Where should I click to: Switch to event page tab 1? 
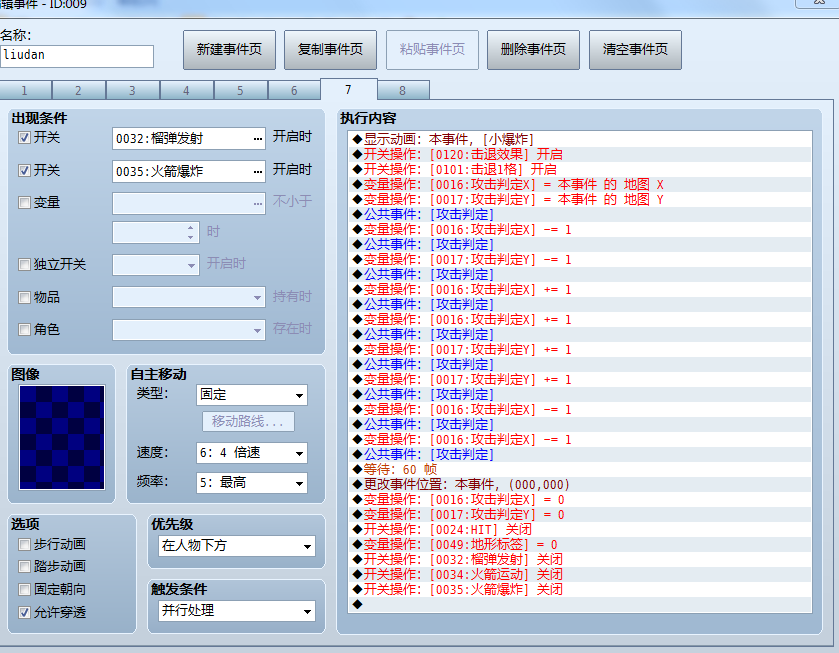click(x=25, y=90)
